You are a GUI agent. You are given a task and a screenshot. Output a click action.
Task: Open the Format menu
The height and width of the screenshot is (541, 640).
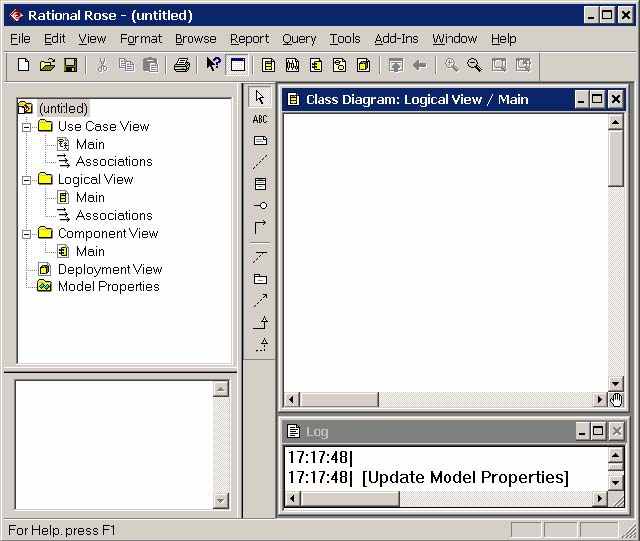tap(140, 39)
